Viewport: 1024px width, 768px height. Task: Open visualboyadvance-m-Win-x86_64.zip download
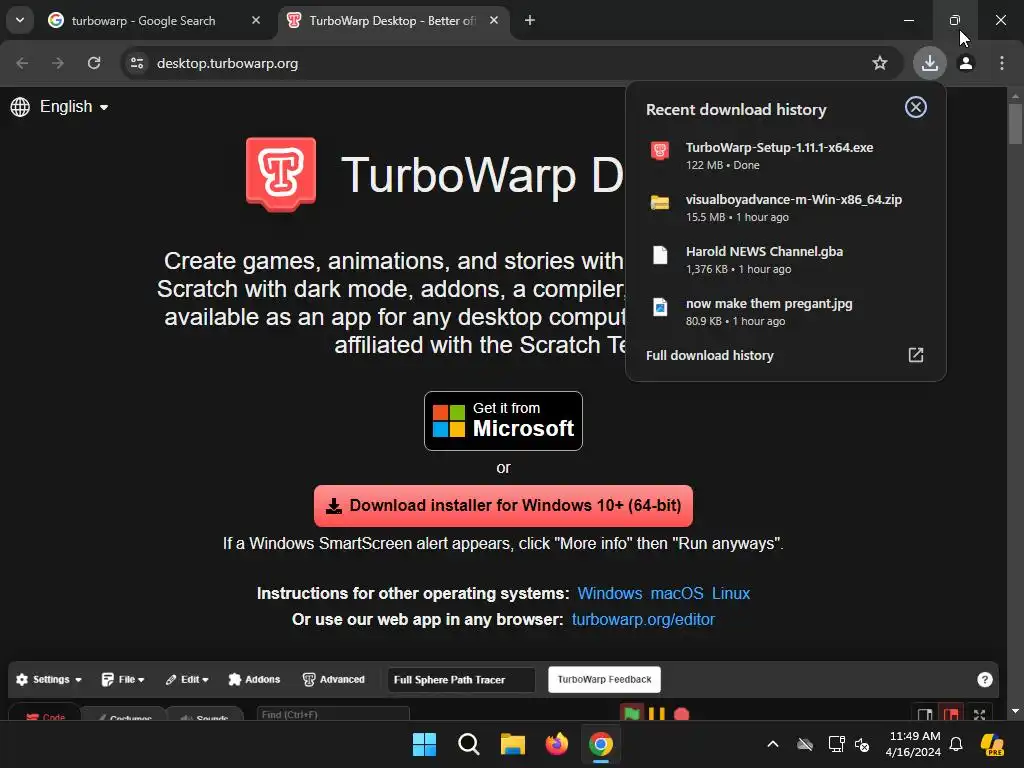(x=786, y=208)
